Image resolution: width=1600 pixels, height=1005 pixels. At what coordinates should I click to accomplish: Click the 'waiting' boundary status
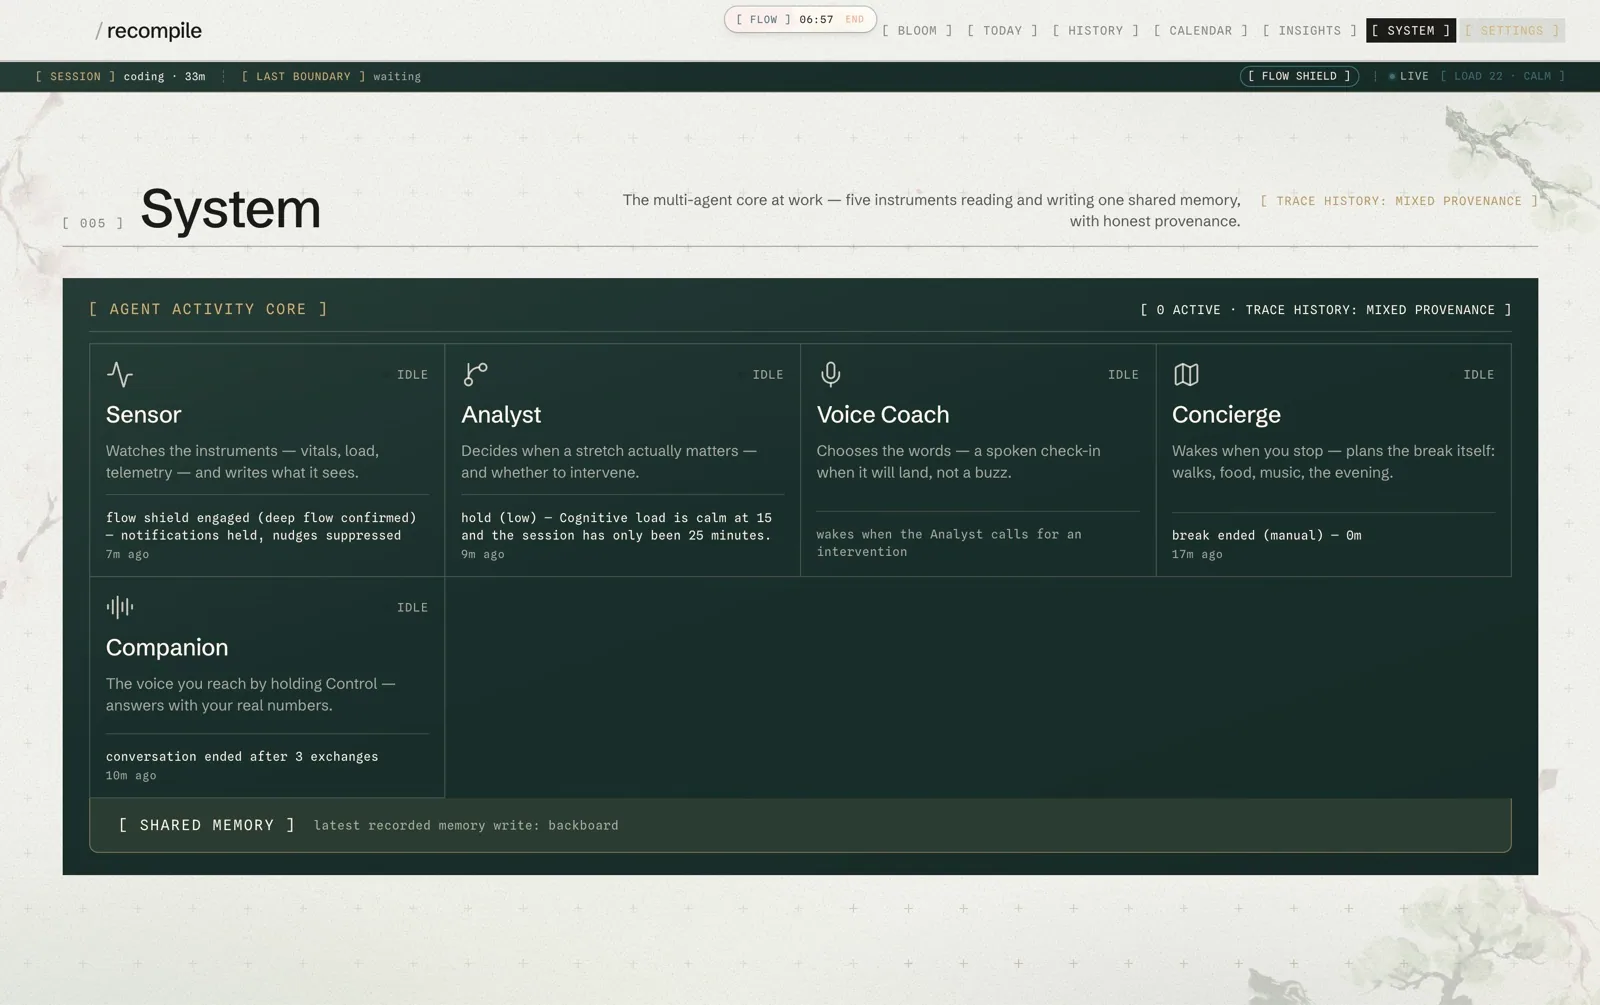coord(397,77)
